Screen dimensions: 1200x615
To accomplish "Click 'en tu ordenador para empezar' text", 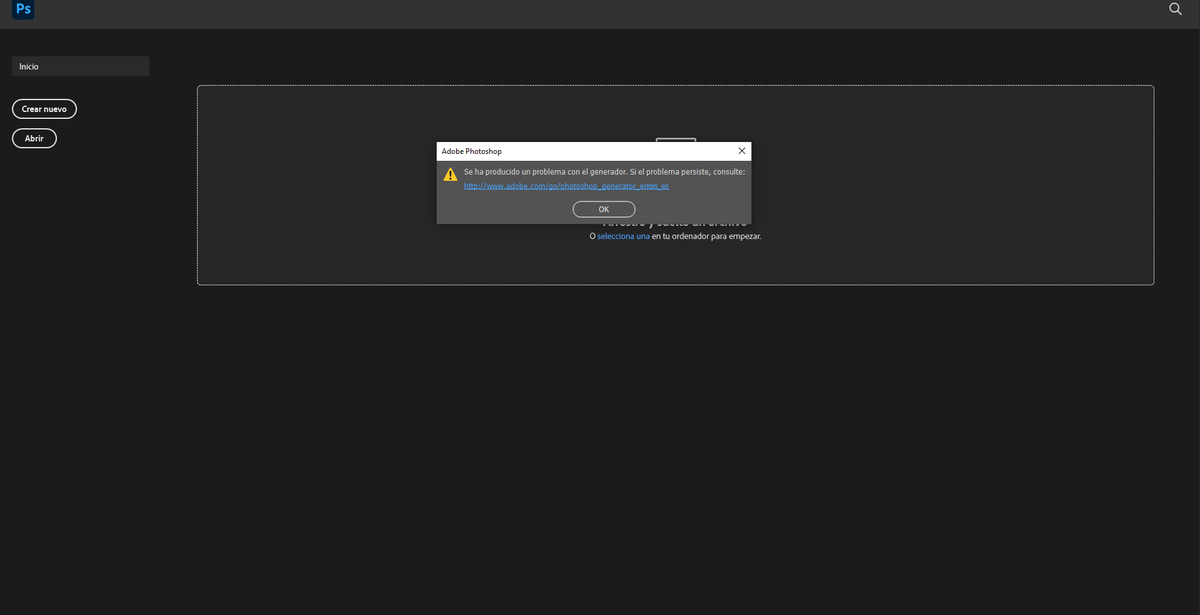I will pyautogui.click(x=706, y=236).
